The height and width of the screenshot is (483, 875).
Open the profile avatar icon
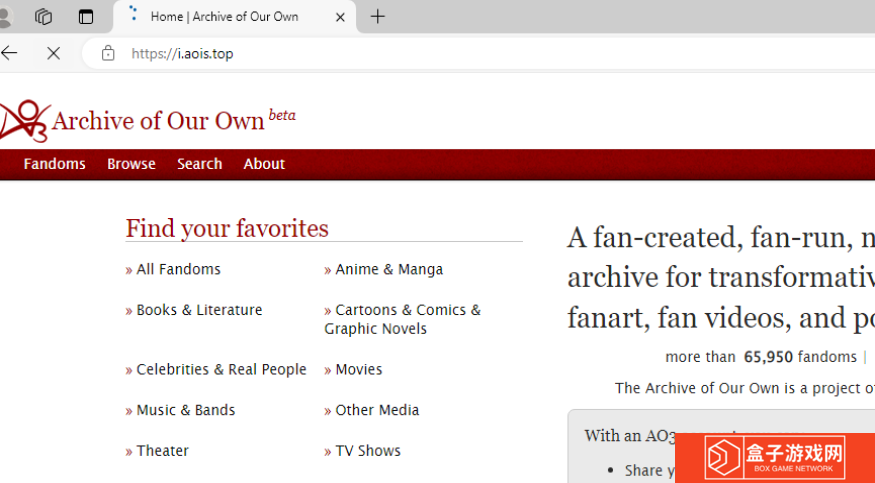pos(6,17)
